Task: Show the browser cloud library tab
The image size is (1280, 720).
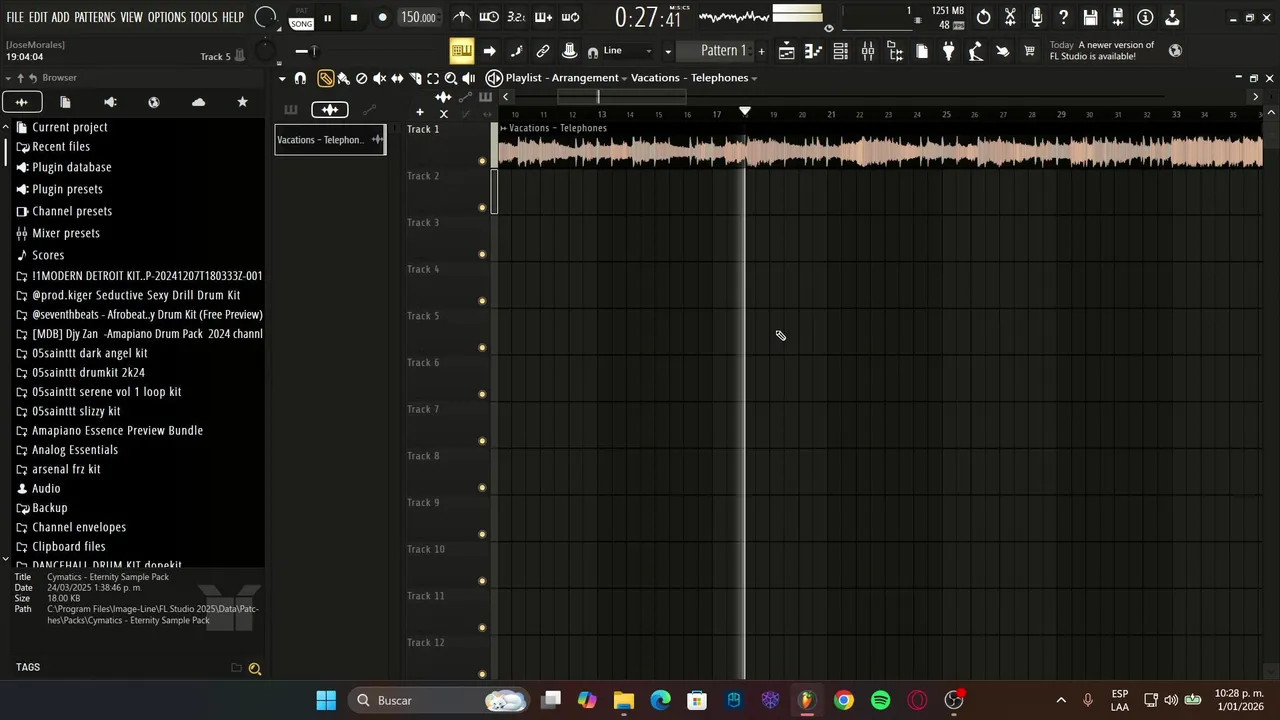Action: (x=198, y=102)
